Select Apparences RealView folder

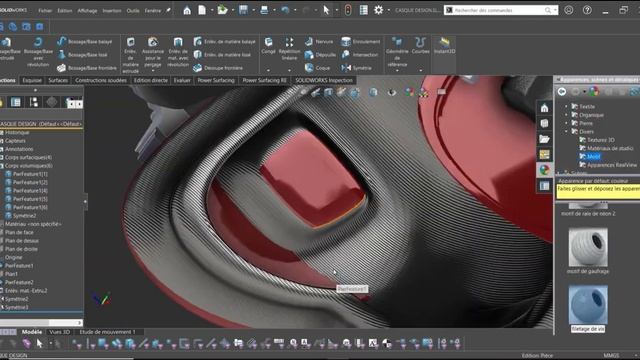608,165
